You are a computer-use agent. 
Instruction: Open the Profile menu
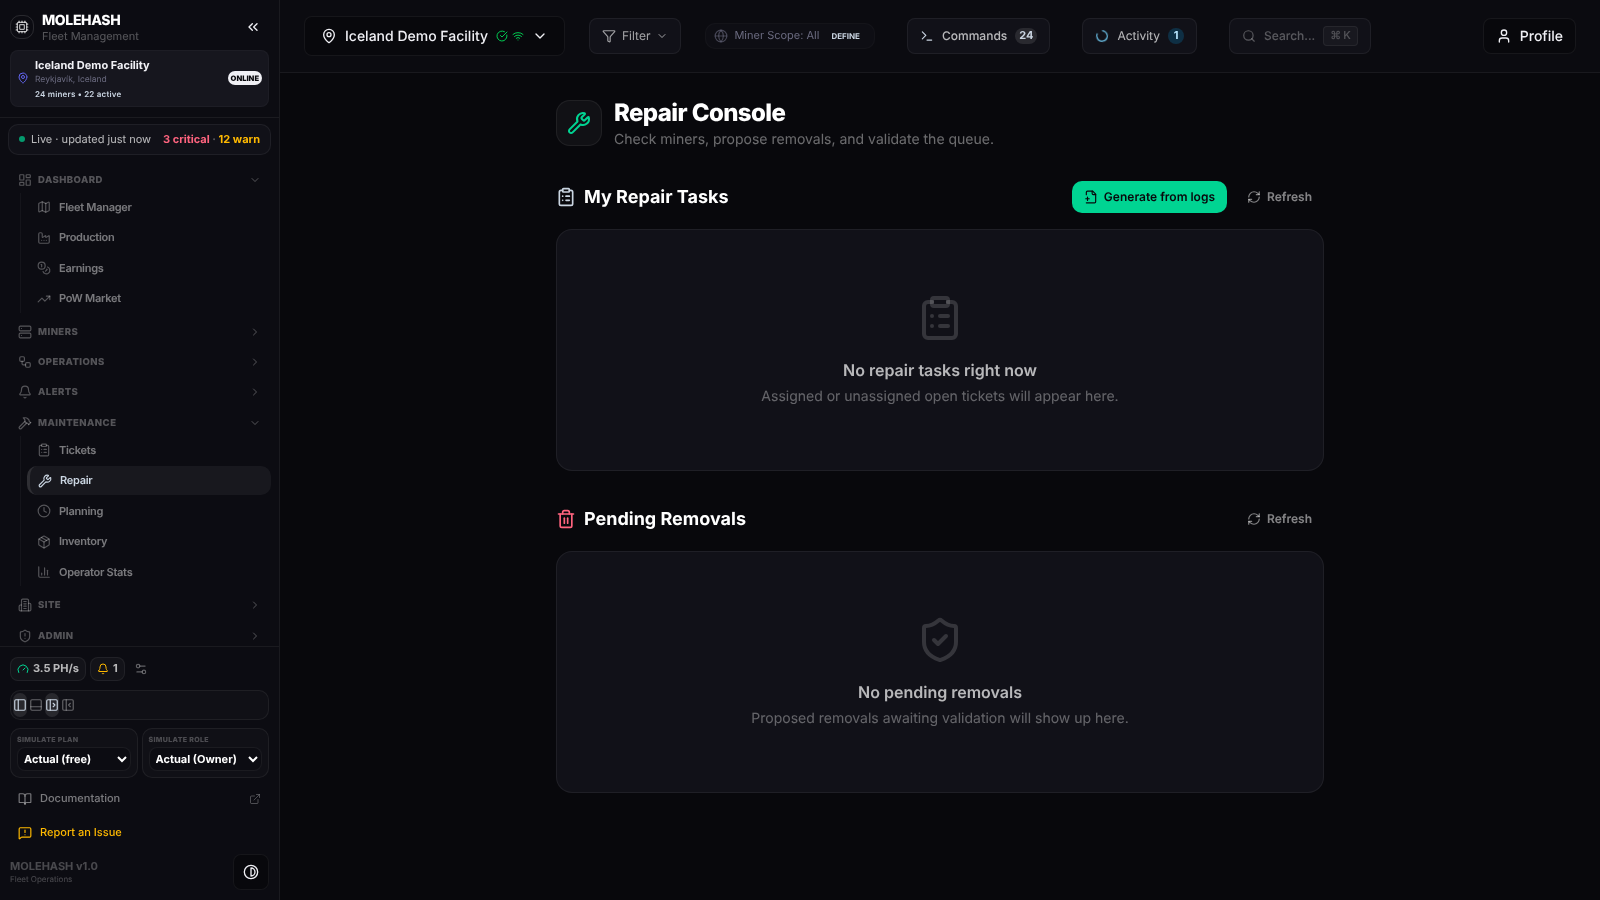tap(1529, 36)
